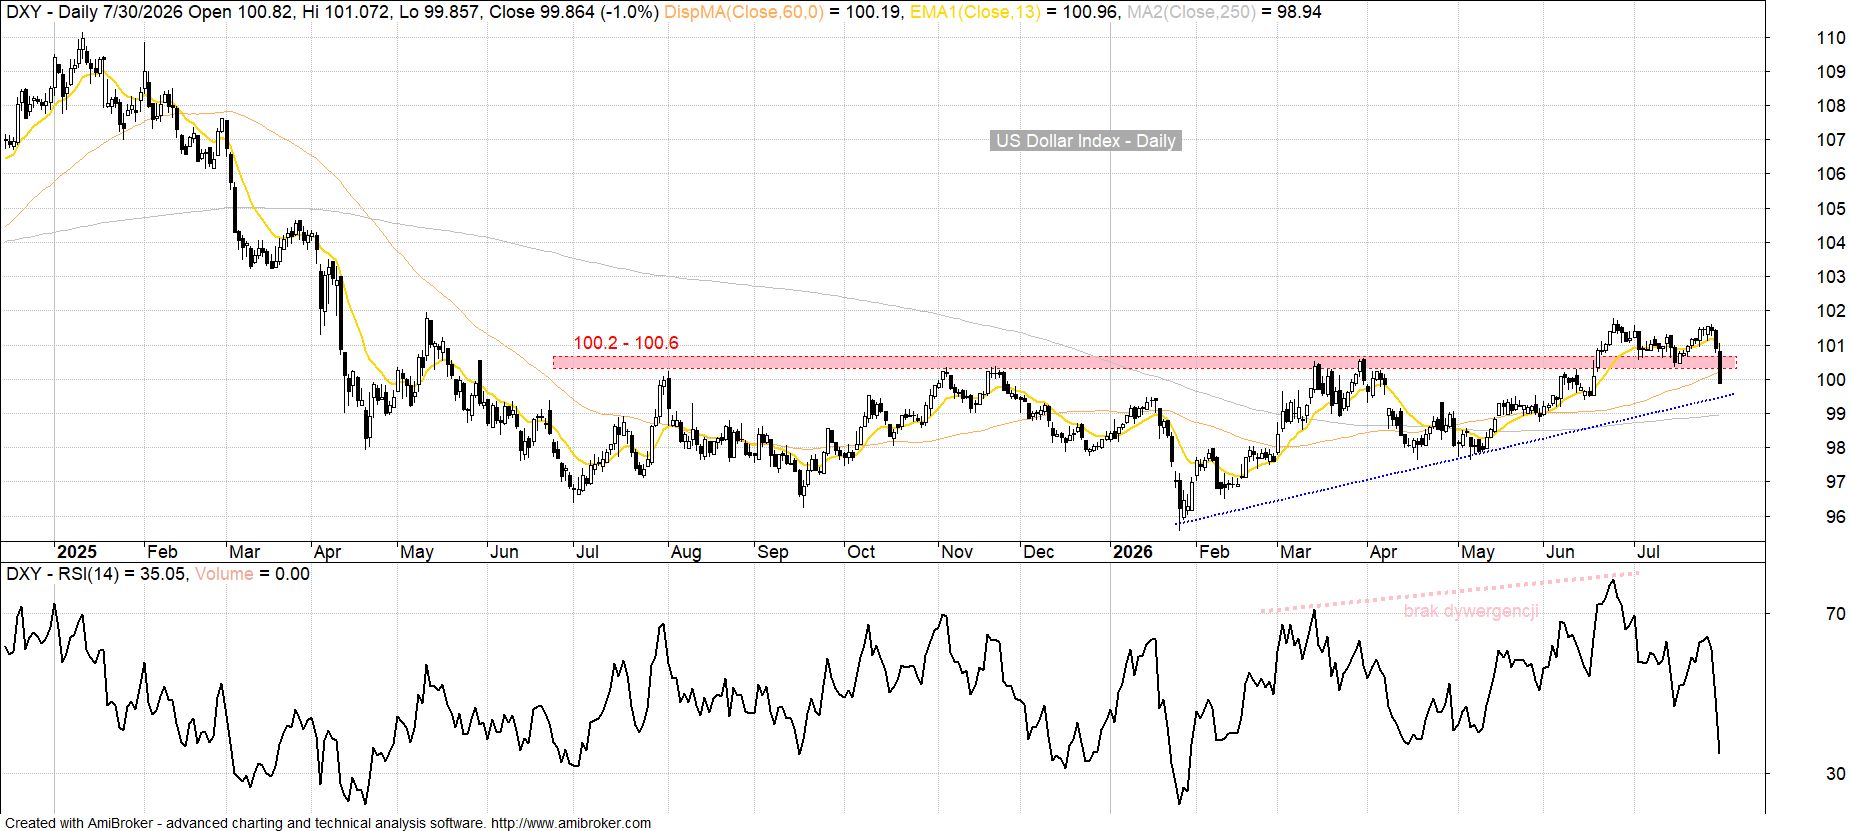The image size is (1850, 831).
Task: Click the Oct month label on time axis
Action: [x=861, y=552]
